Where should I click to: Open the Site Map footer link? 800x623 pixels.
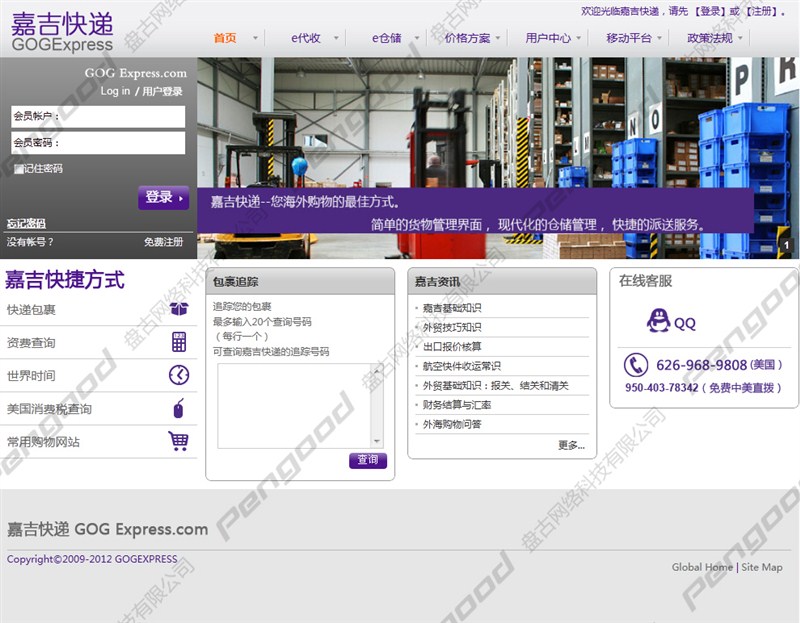762,567
